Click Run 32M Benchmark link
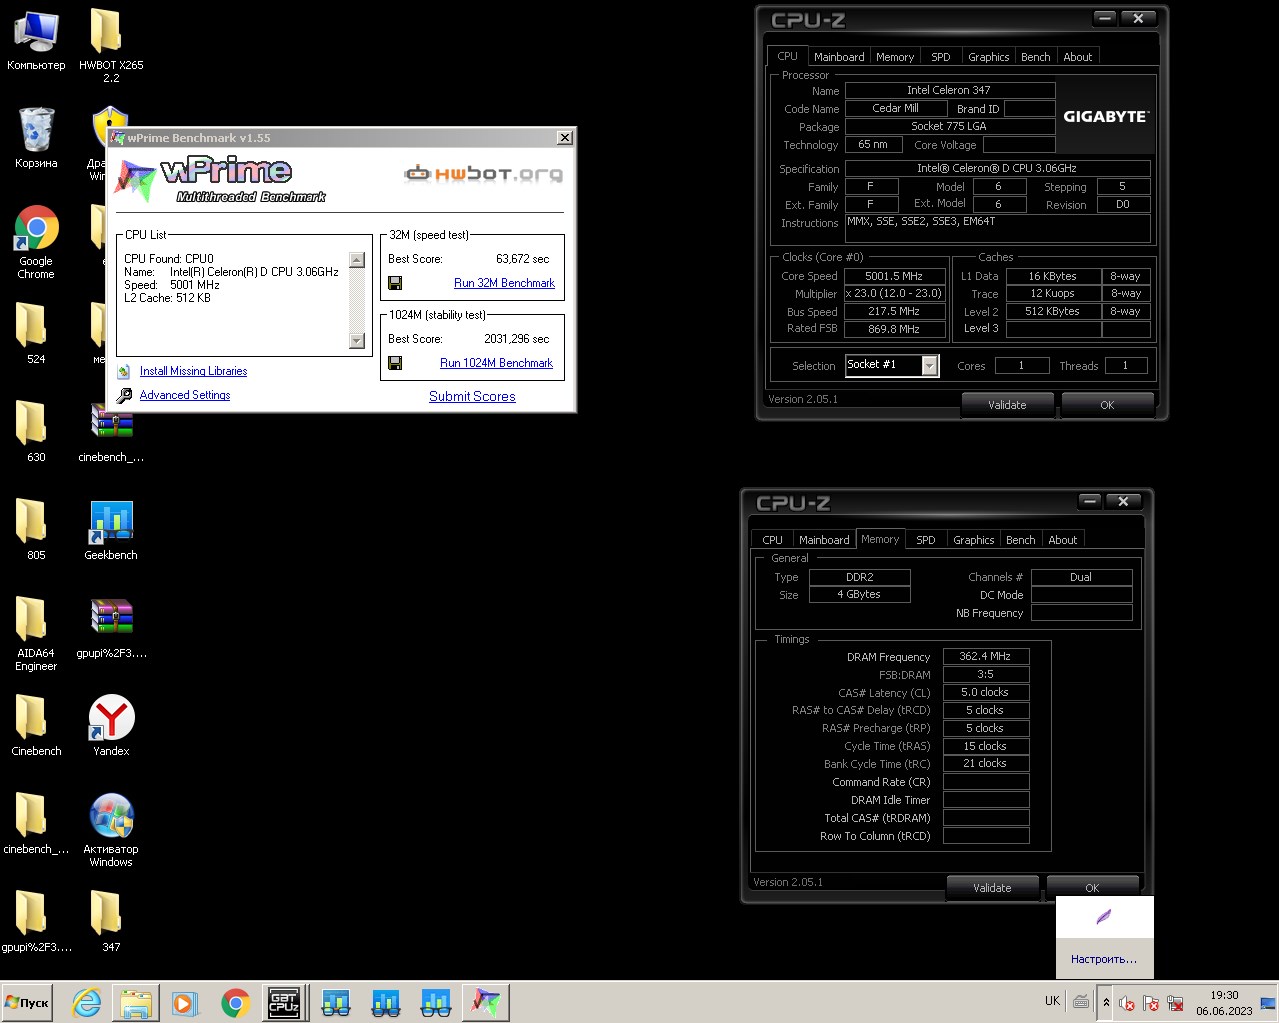The image size is (1279, 1023). point(504,283)
